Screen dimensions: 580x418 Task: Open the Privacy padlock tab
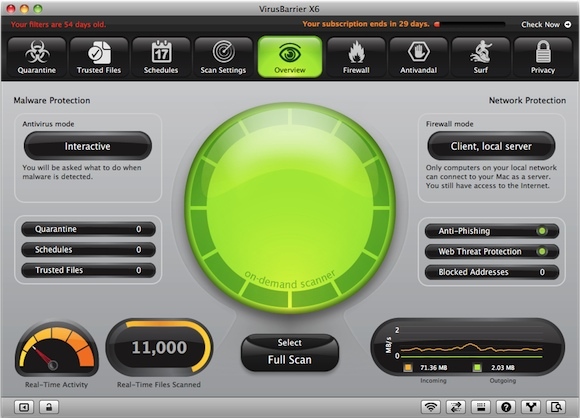click(x=543, y=57)
